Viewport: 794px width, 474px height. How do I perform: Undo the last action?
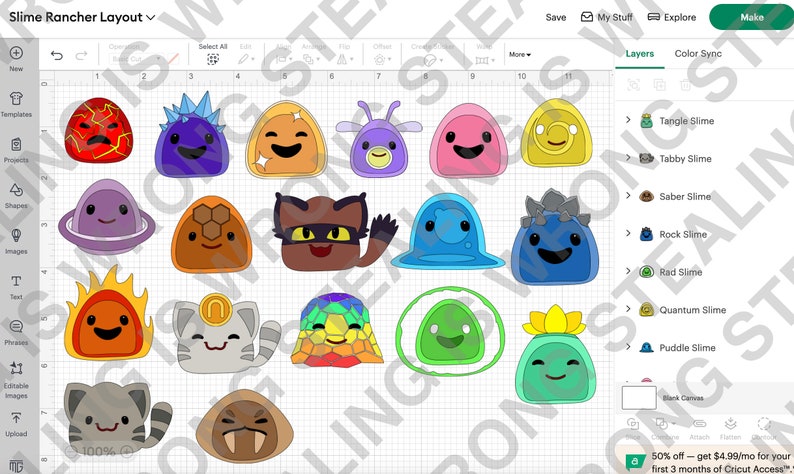(x=57, y=55)
